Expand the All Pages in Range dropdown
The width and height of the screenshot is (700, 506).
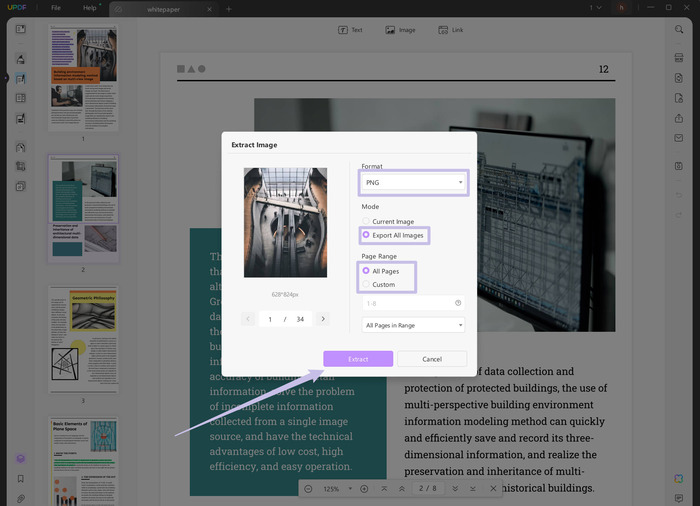tap(413, 325)
